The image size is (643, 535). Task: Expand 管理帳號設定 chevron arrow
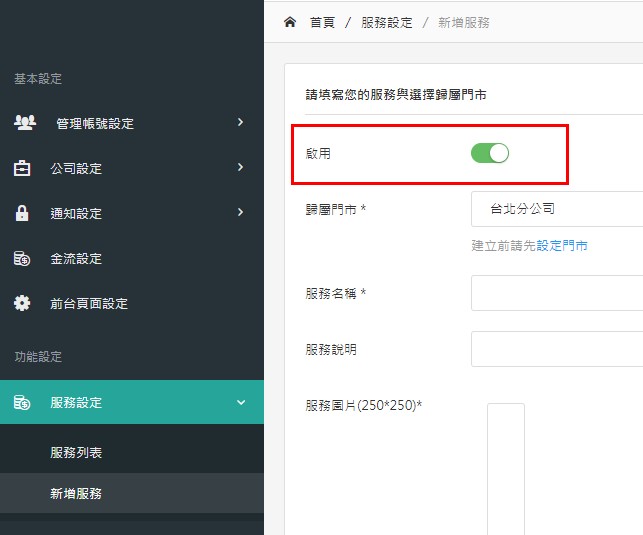(x=240, y=122)
